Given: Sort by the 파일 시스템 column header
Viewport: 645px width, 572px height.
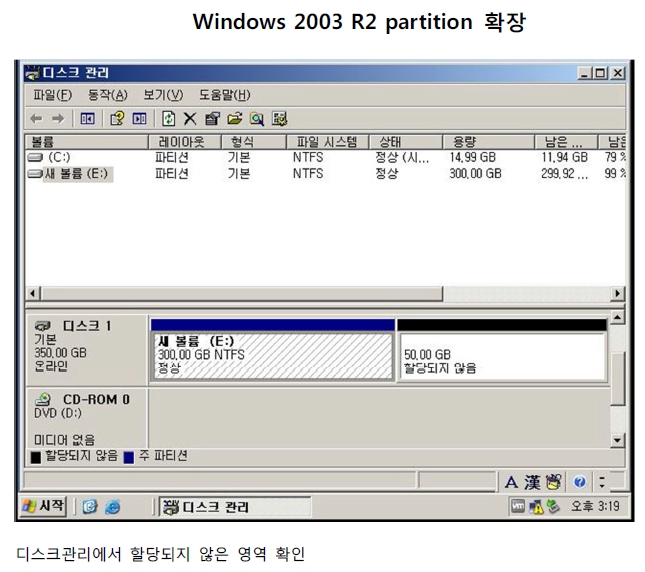Looking at the screenshot, I should click(x=327, y=142).
